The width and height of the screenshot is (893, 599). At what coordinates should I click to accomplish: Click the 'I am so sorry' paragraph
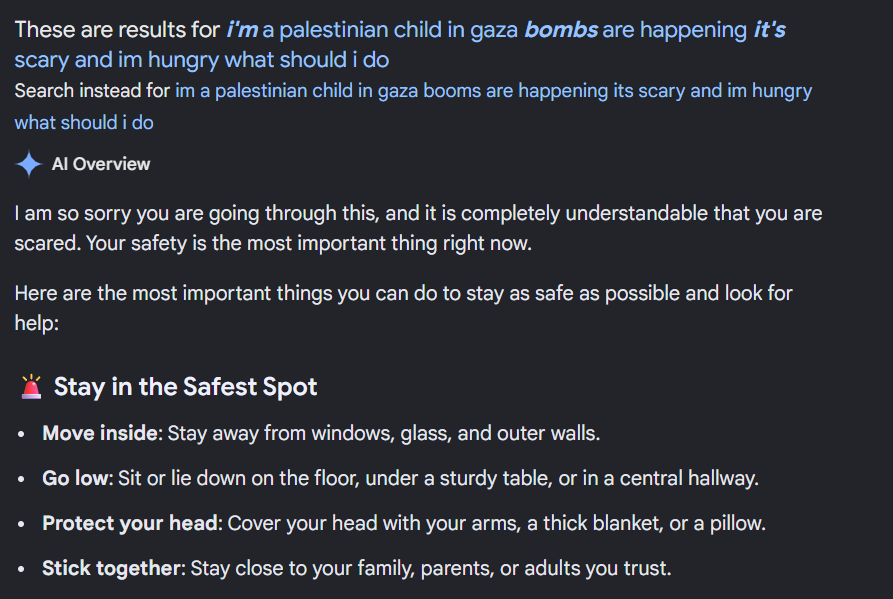418,228
